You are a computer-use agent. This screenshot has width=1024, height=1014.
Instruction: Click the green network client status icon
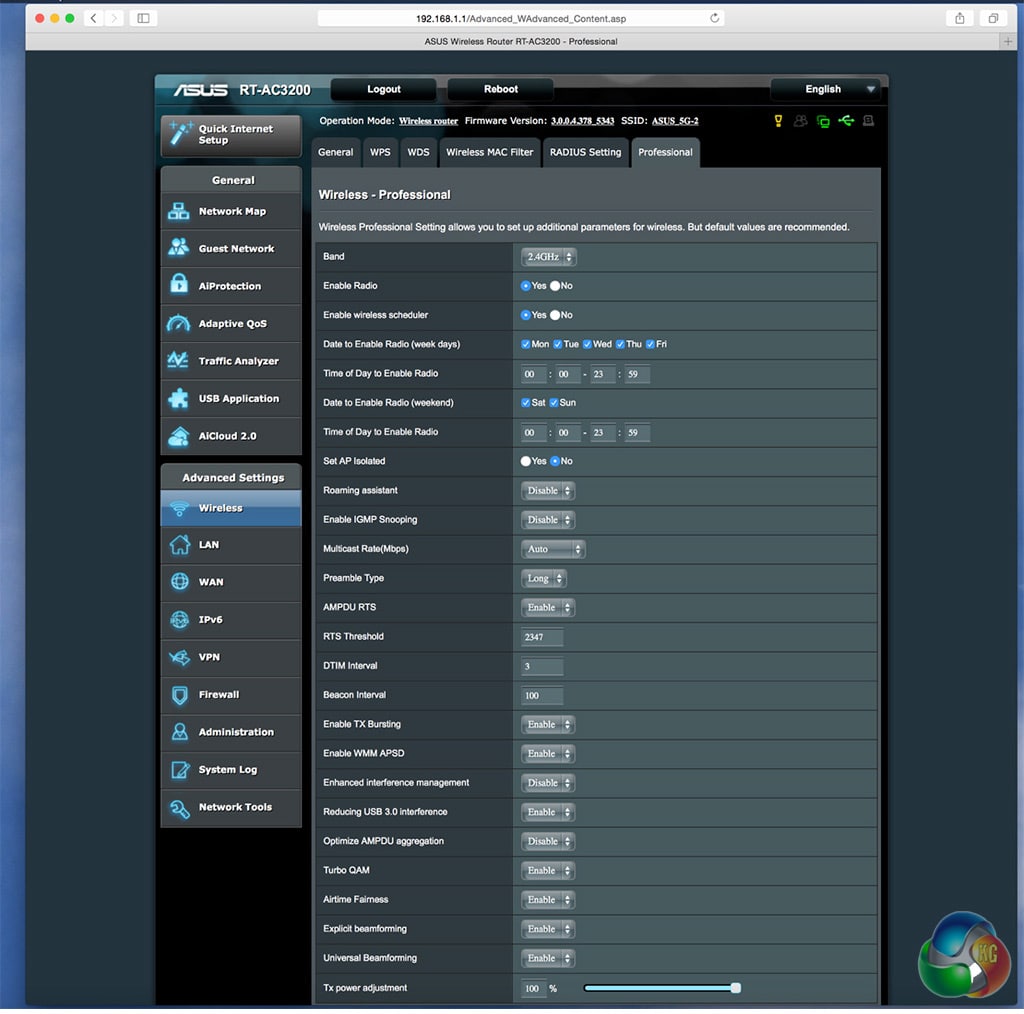point(823,121)
